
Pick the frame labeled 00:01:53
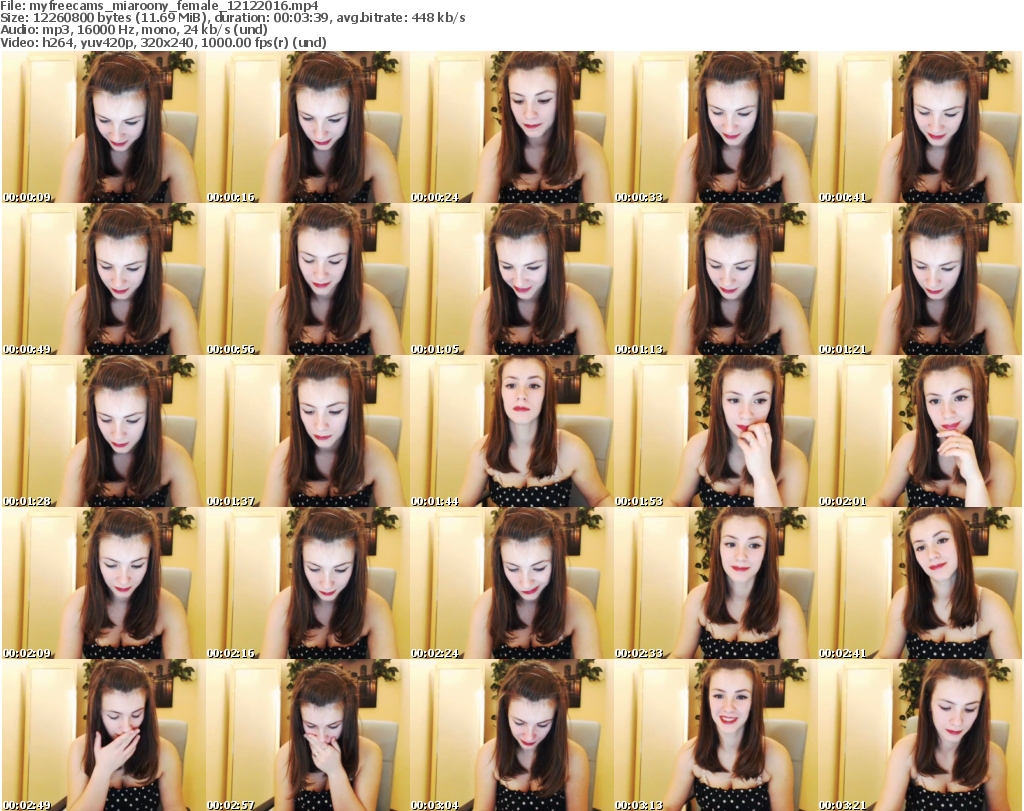pos(716,431)
